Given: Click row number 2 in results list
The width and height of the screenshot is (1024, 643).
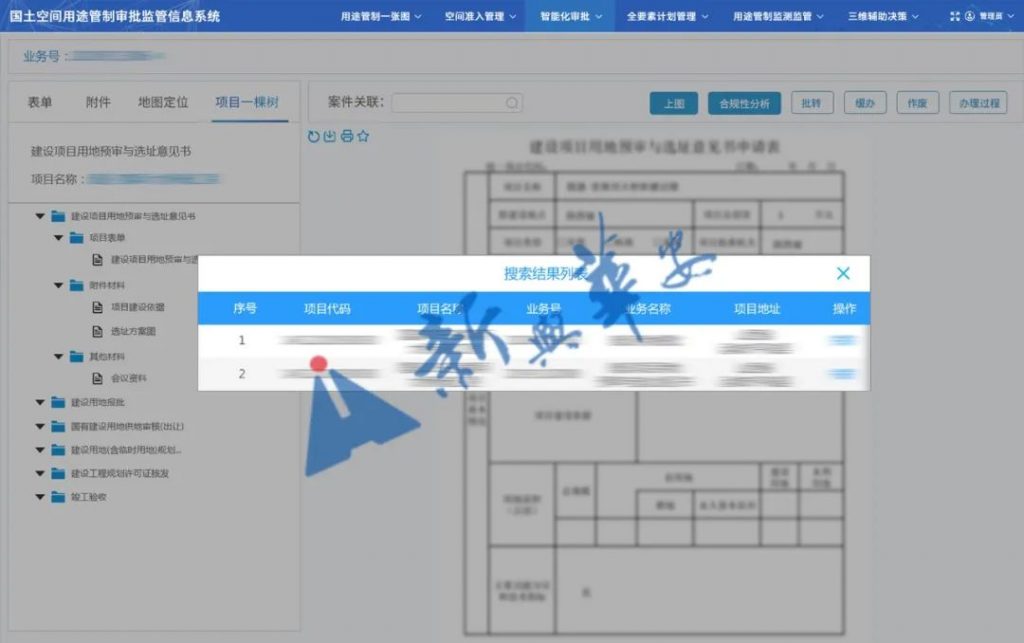Looking at the screenshot, I should point(242,373).
